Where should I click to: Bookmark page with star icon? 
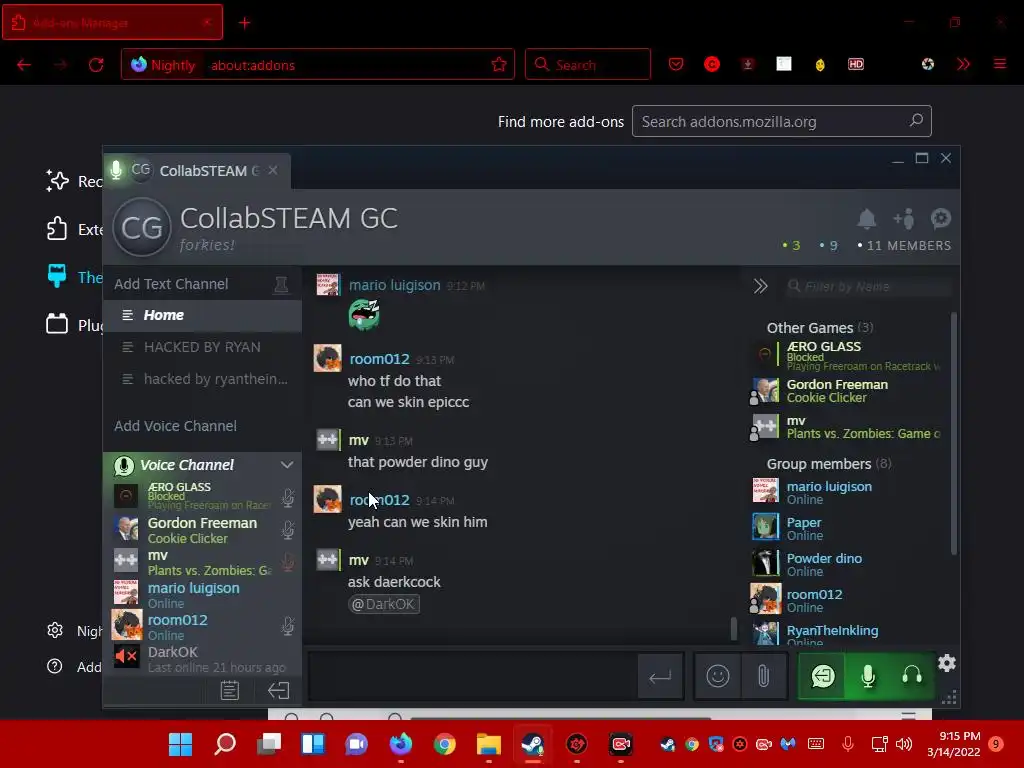(x=499, y=65)
